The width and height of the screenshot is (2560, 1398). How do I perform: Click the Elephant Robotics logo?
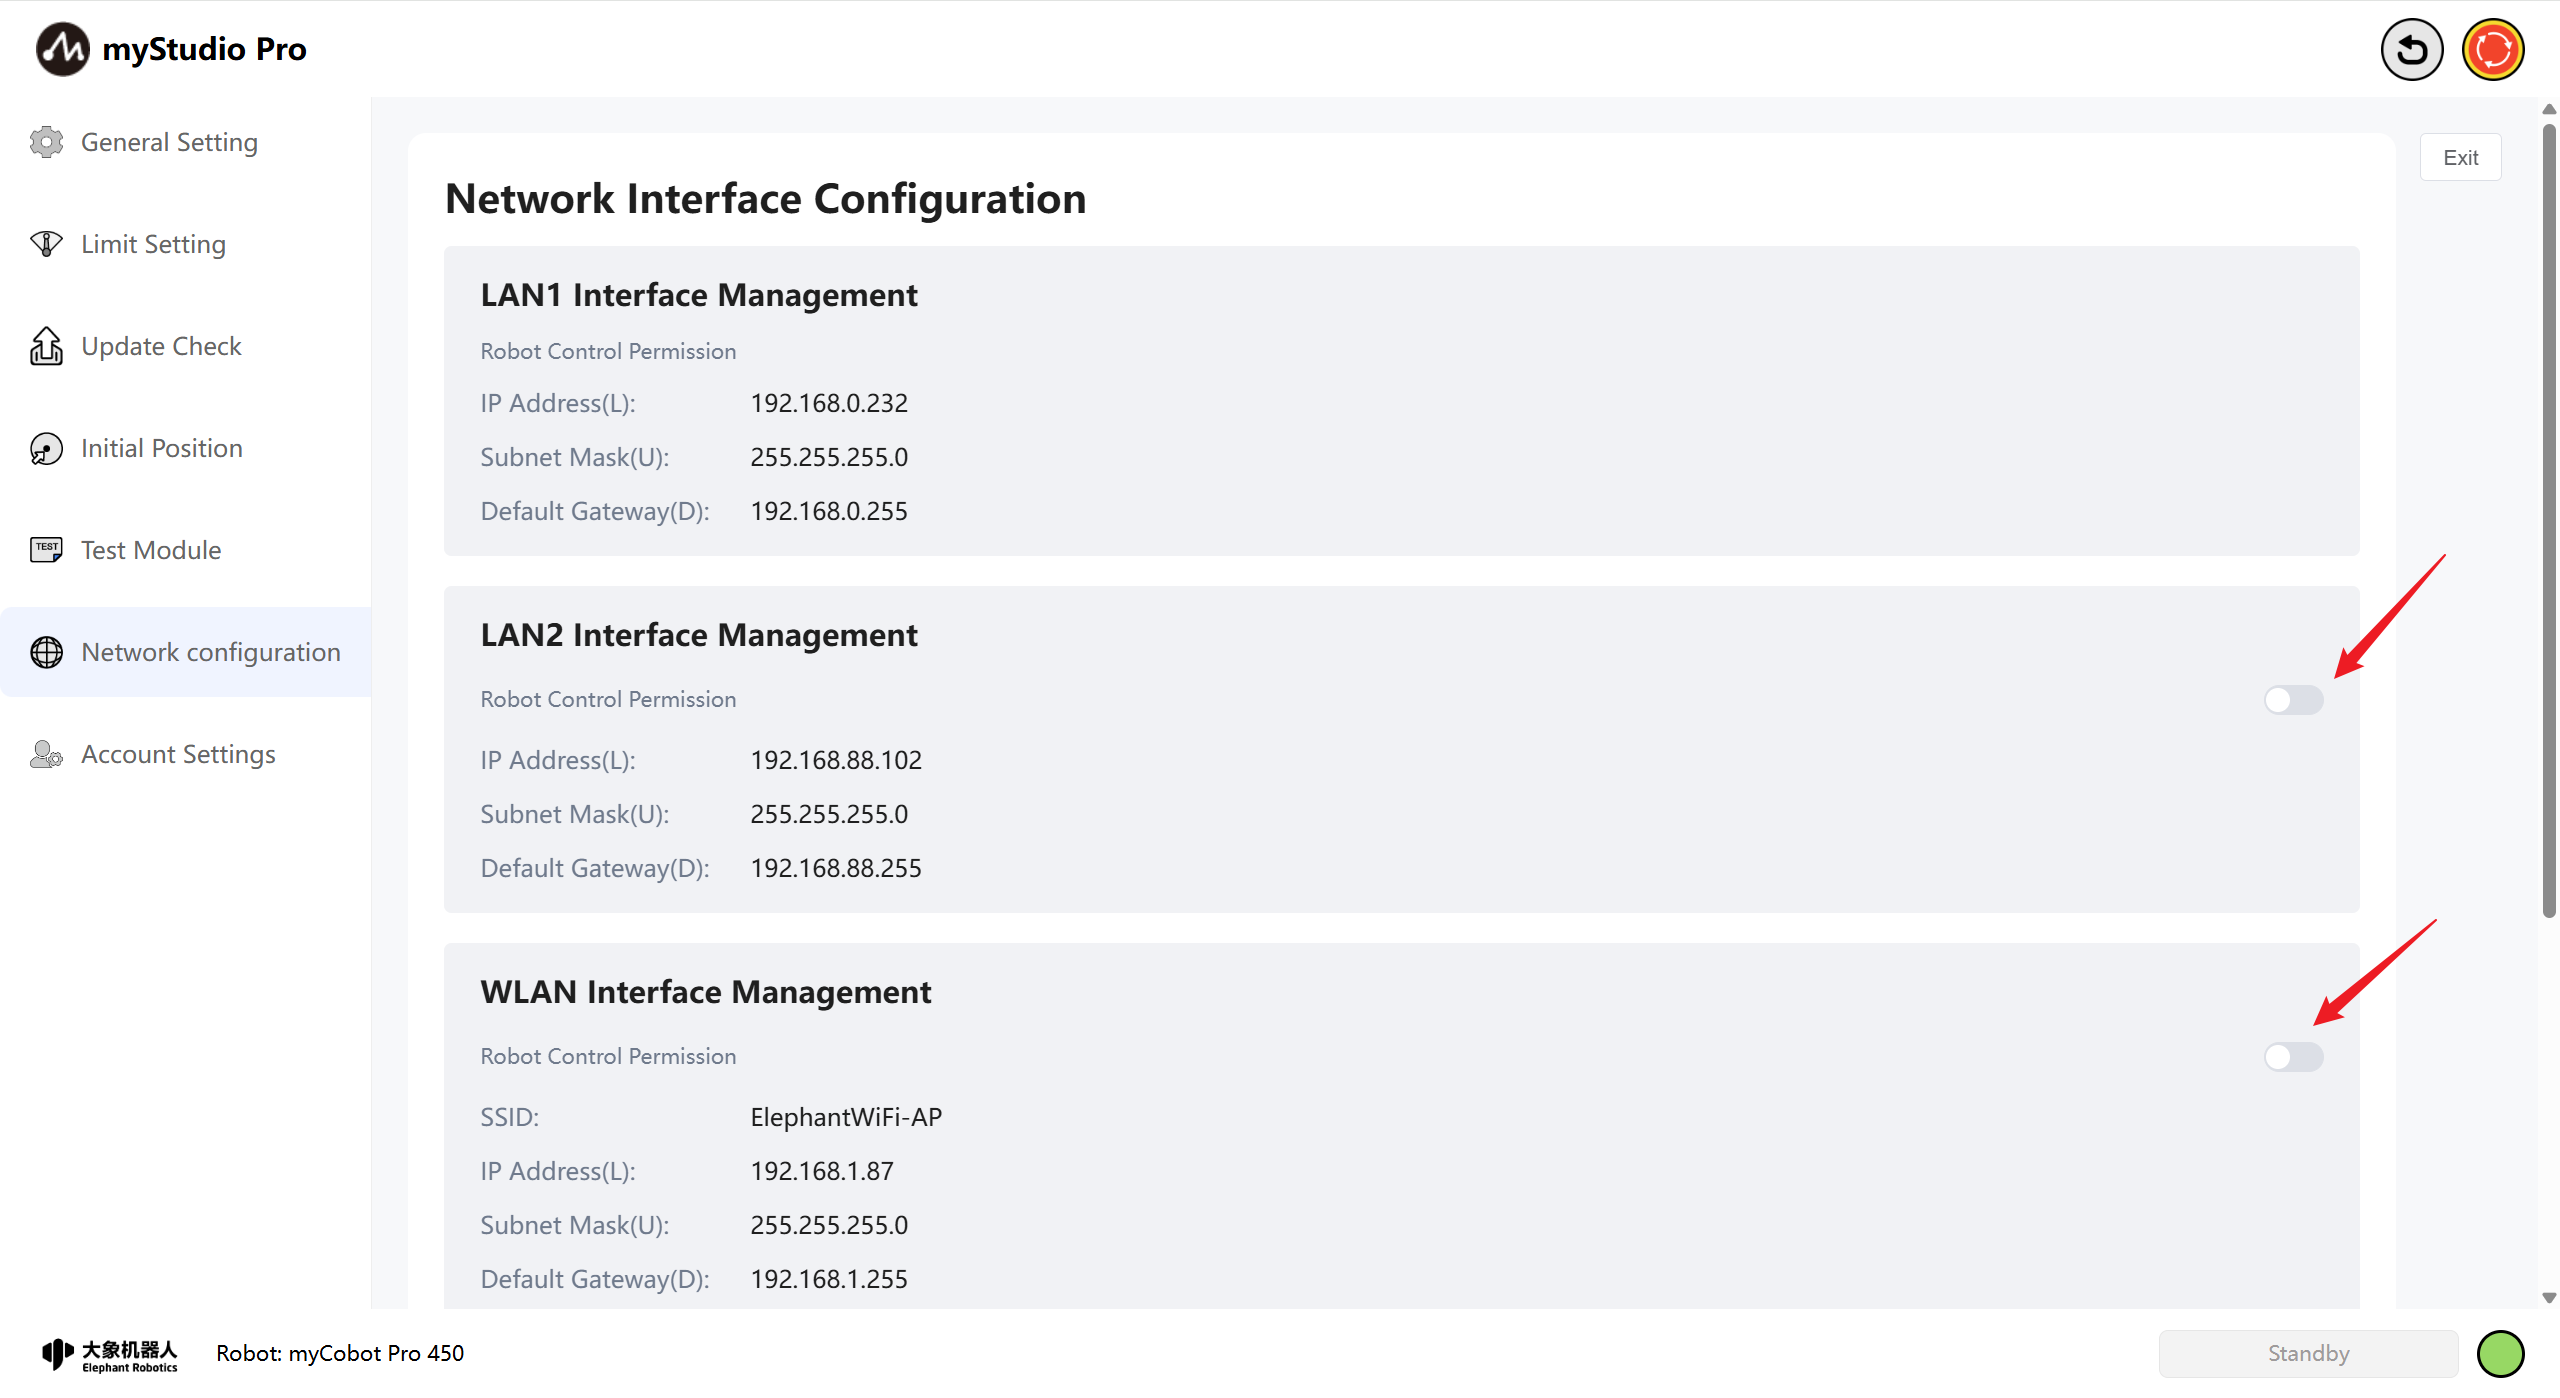point(110,1354)
